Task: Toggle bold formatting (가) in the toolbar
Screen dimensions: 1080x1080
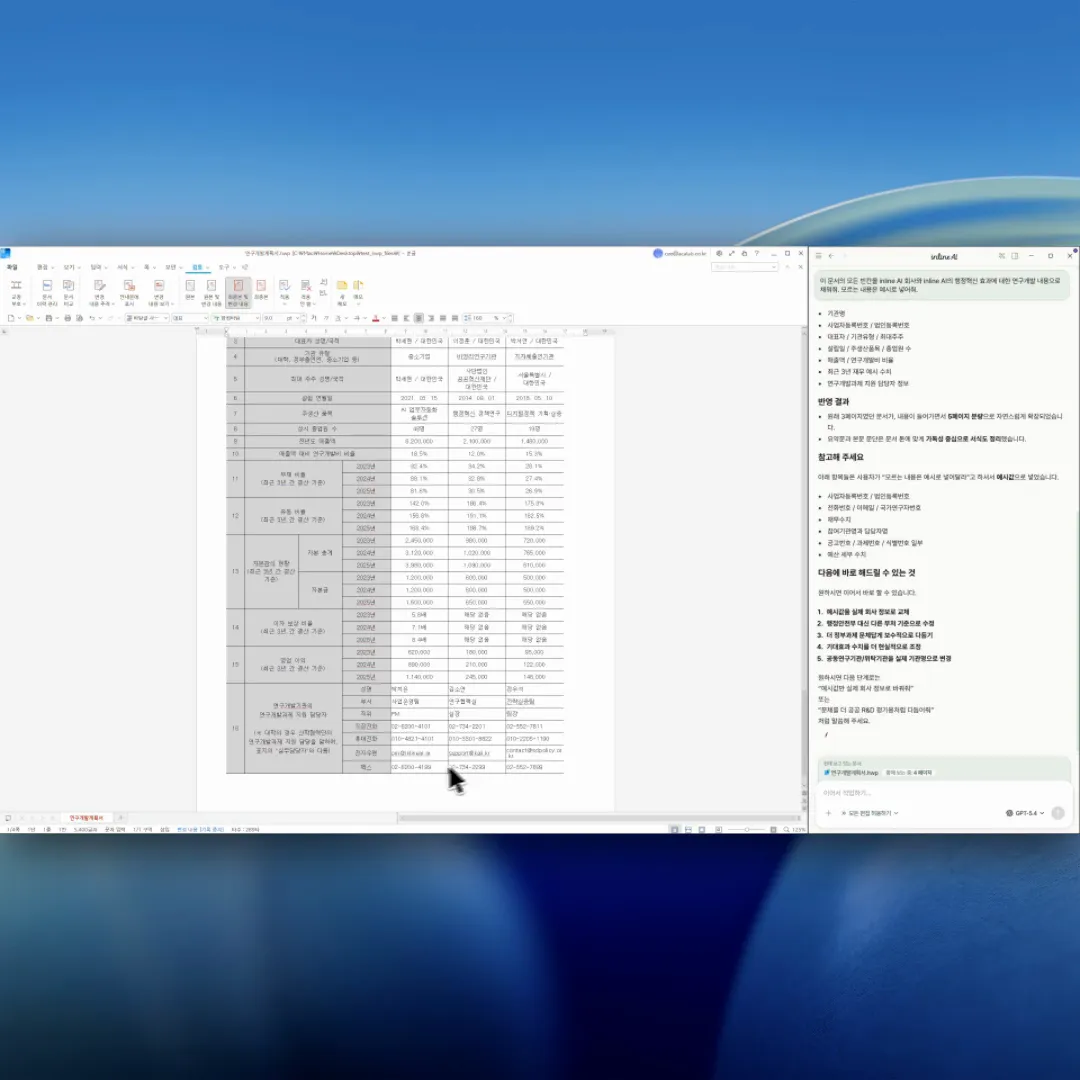Action: coord(313,318)
